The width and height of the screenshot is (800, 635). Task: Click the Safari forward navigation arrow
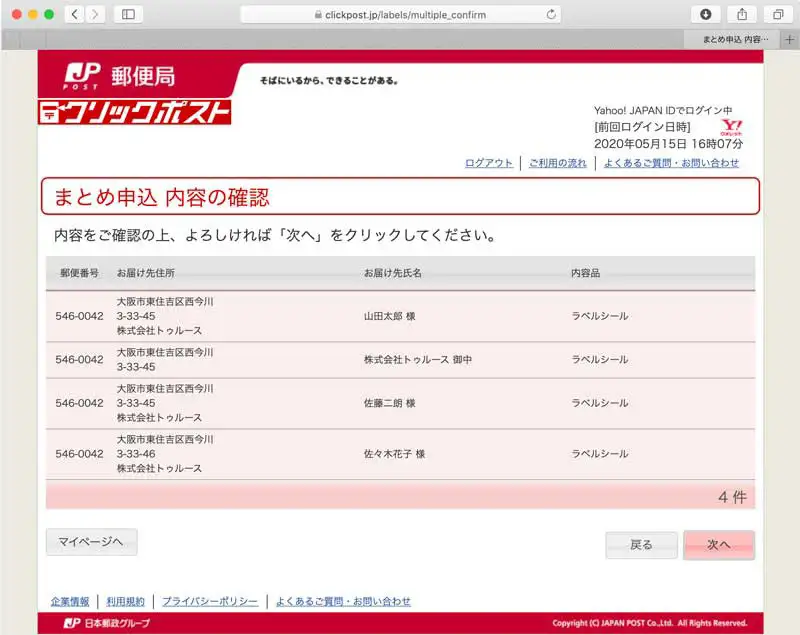(x=95, y=14)
